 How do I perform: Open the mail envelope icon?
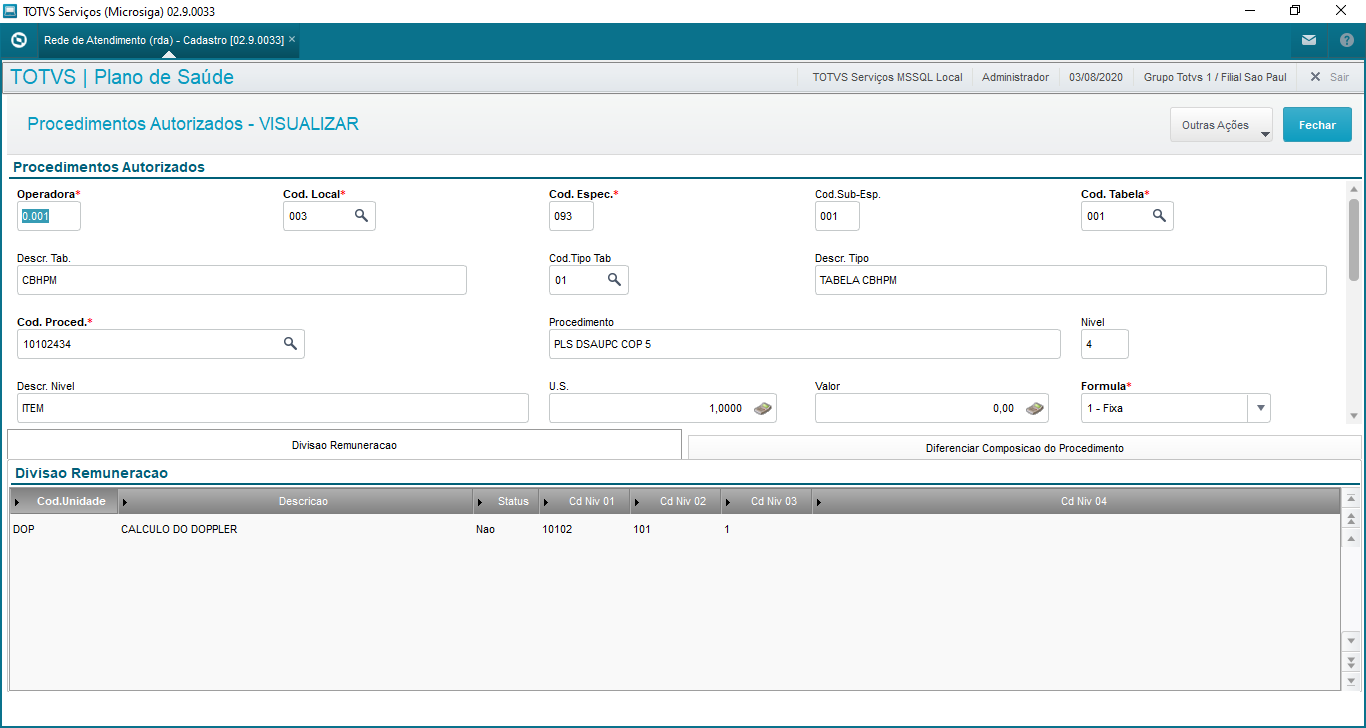click(x=1309, y=40)
